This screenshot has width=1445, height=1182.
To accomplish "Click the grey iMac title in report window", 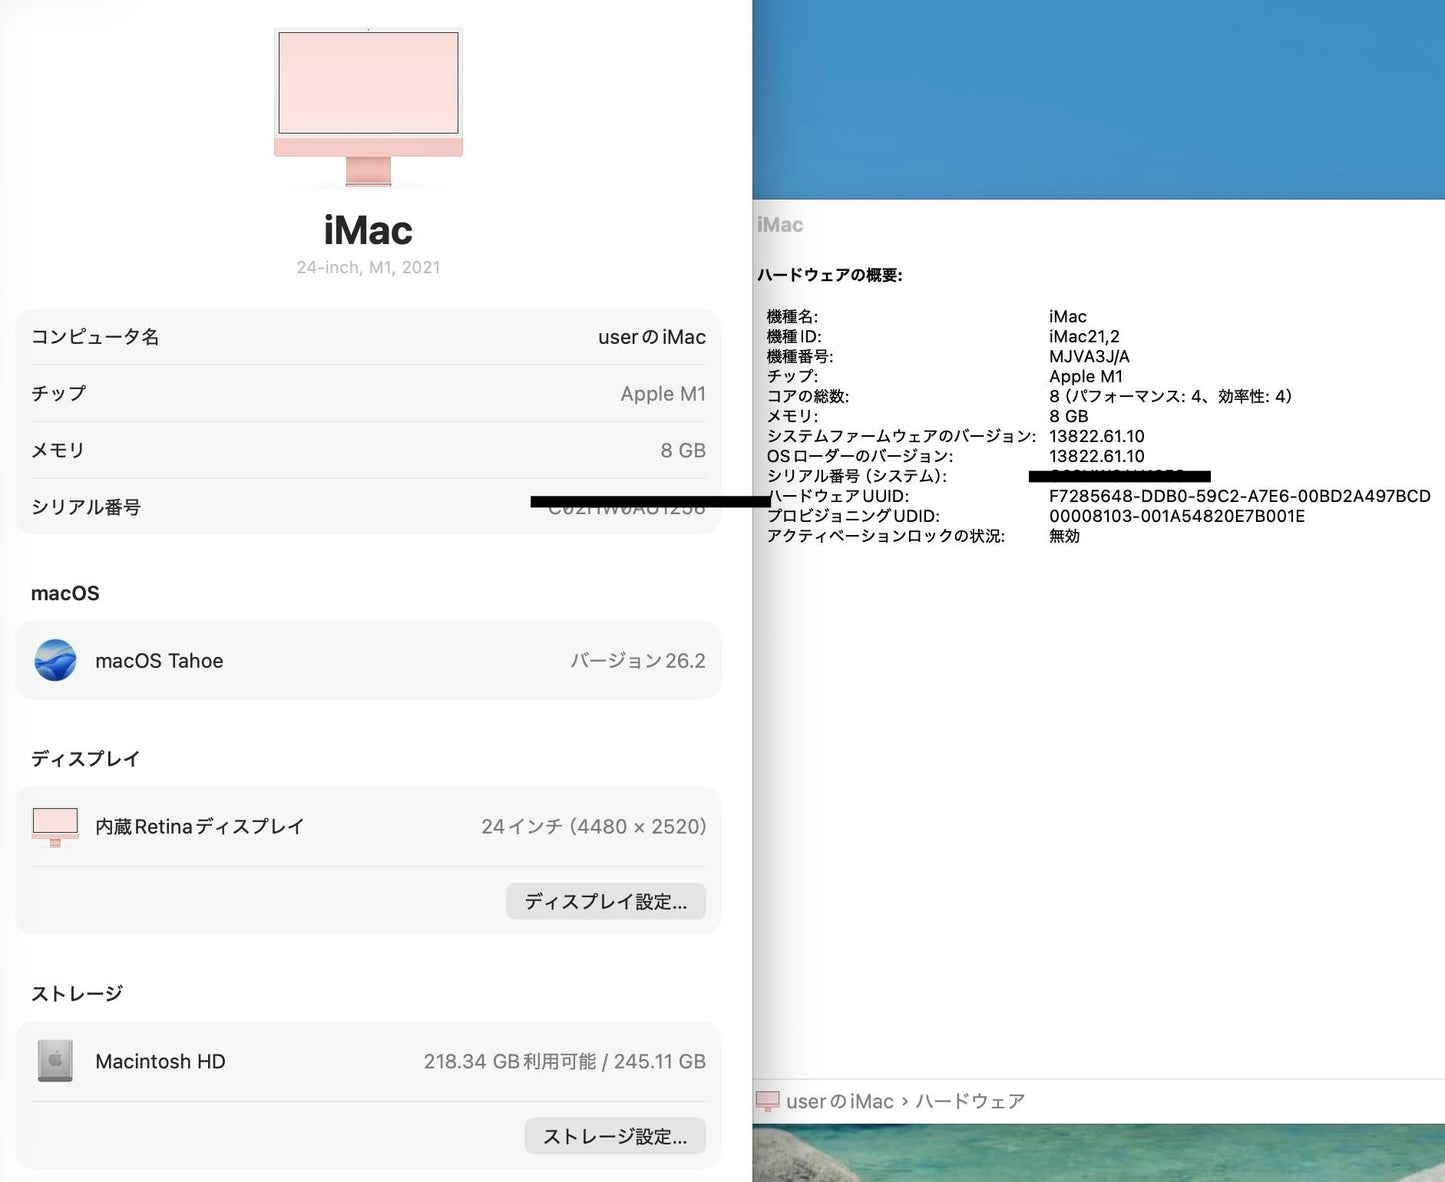I will pyautogui.click(x=780, y=225).
